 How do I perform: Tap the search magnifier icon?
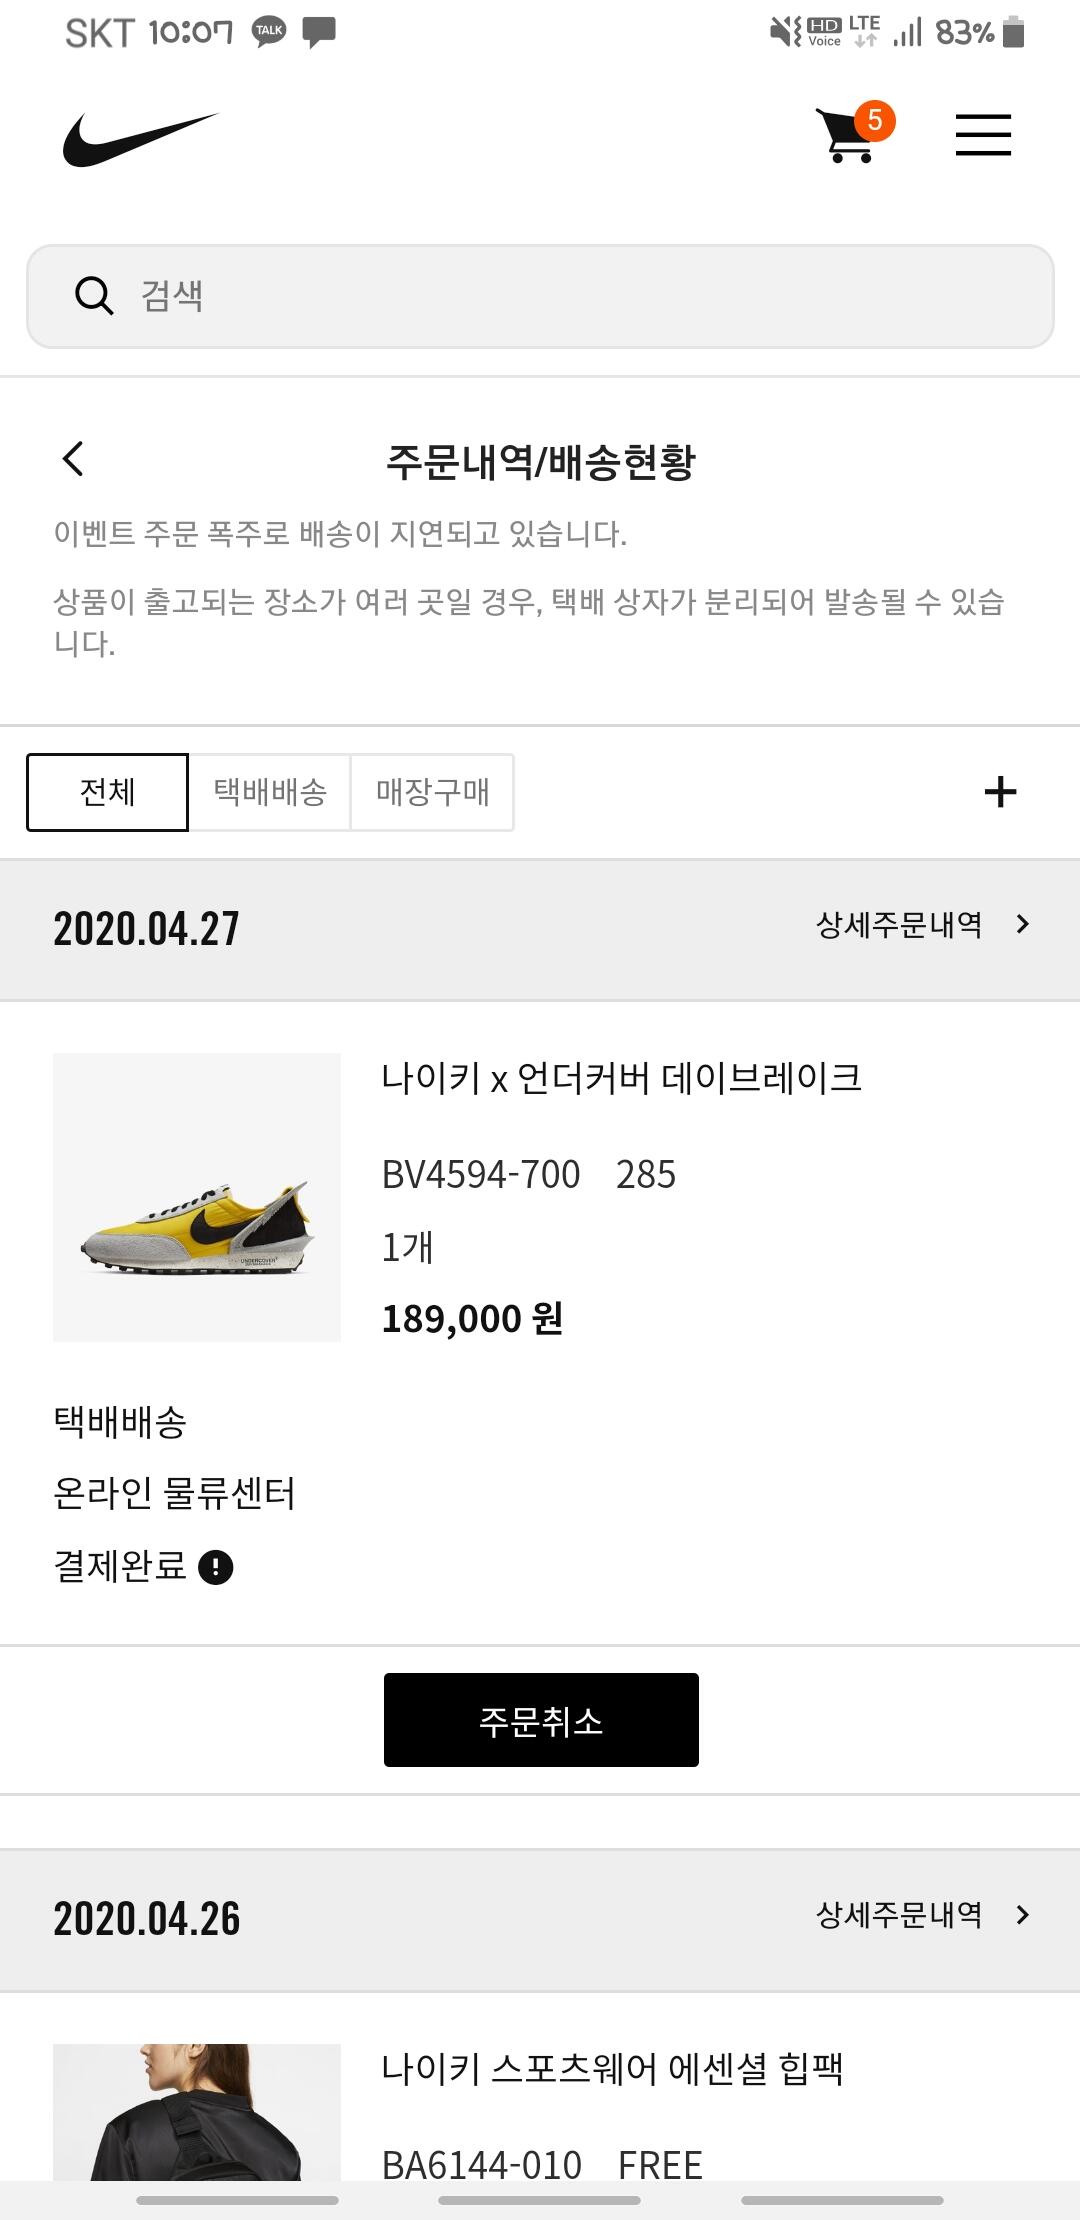(x=94, y=296)
